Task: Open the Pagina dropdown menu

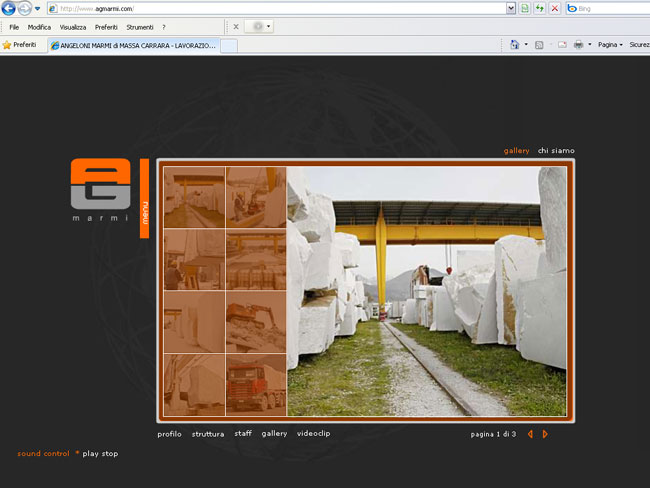Action: (610, 45)
